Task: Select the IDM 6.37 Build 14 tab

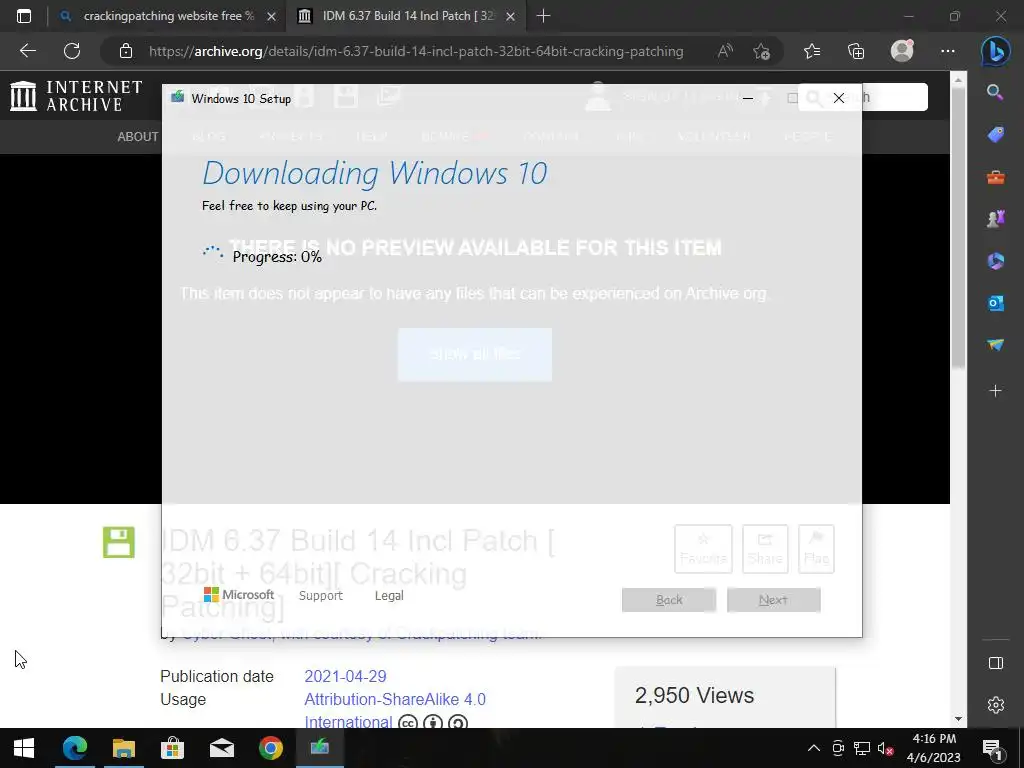Action: click(405, 16)
